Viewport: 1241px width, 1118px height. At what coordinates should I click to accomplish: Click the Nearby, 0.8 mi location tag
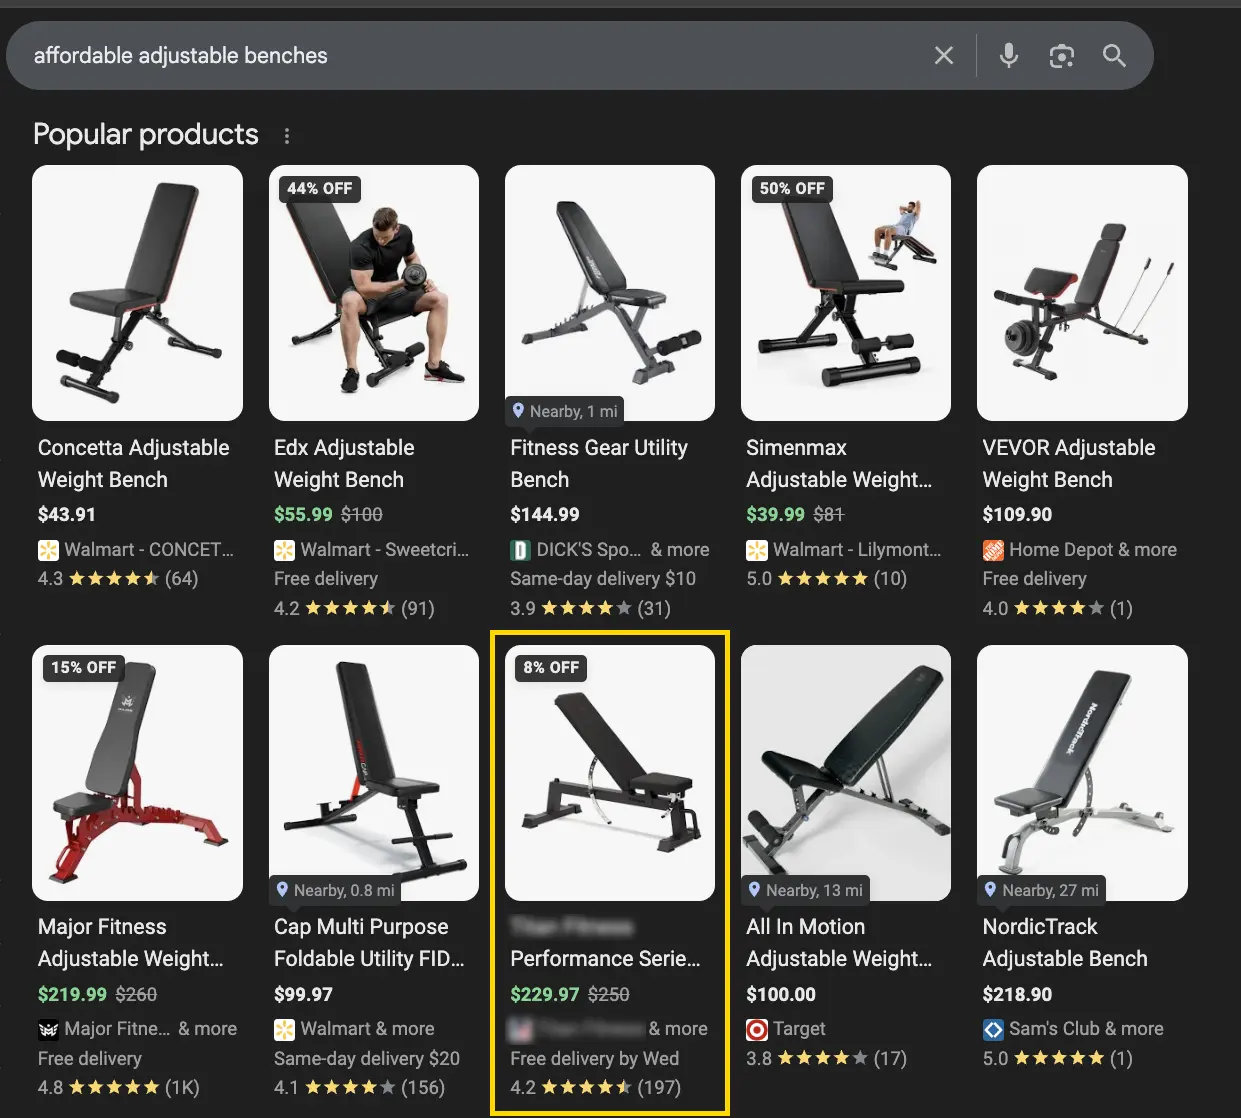pos(336,890)
